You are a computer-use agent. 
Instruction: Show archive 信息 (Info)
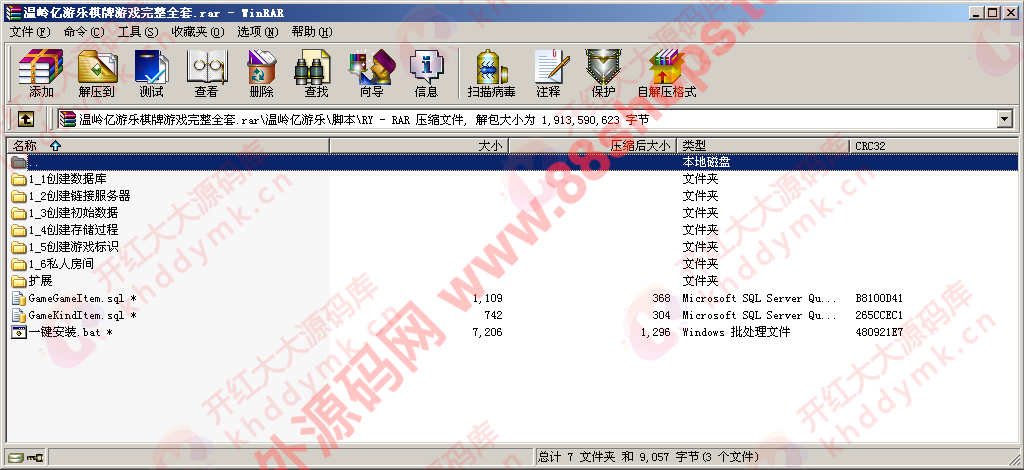pyautogui.click(x=426, y=74)
